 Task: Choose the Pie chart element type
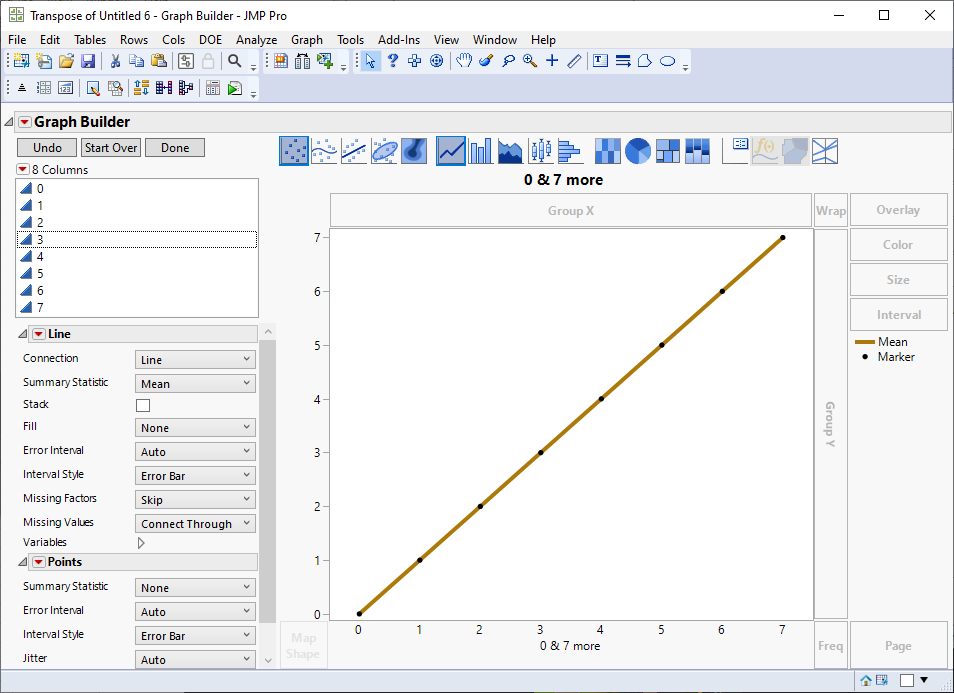click(x=636, y=150)
